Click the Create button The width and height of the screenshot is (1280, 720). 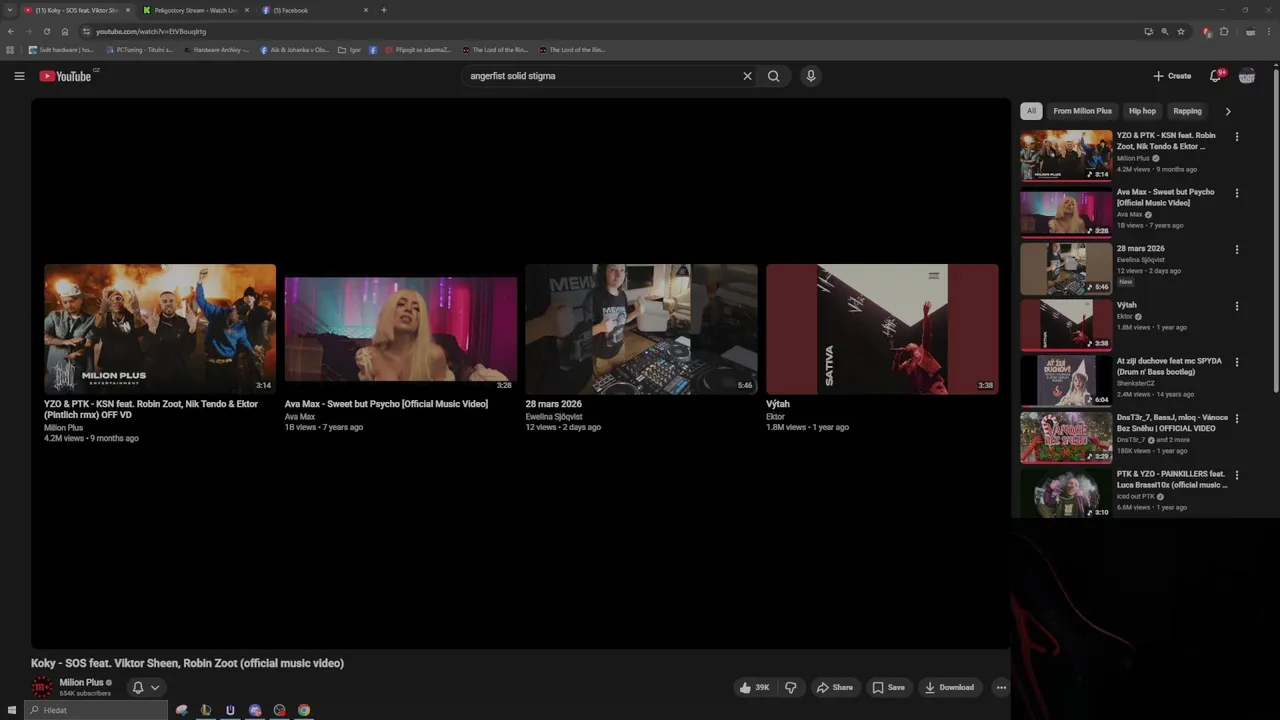click(x=1172, y=76)
